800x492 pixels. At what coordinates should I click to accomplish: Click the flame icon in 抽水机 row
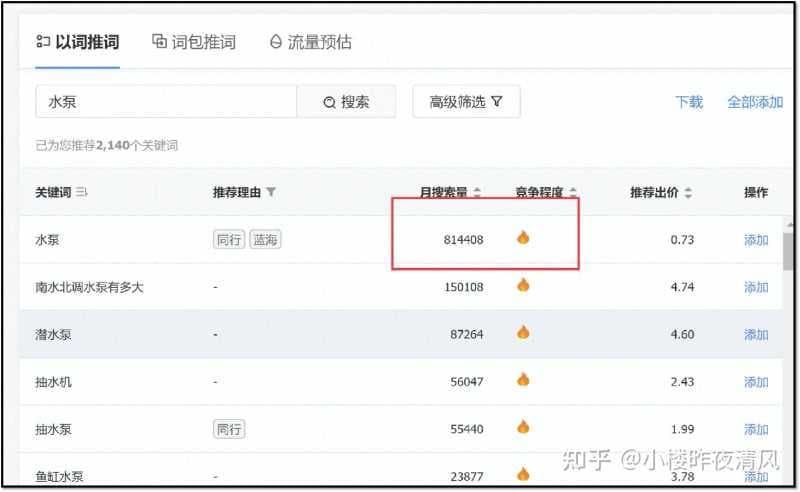523,380
